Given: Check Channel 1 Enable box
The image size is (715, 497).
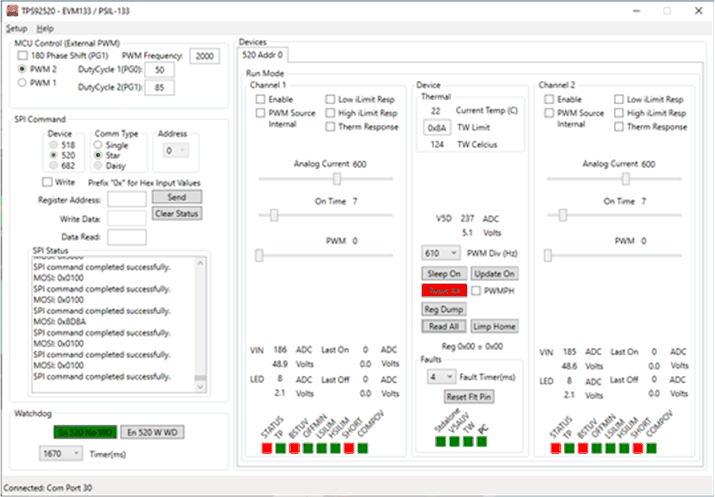Looking at the screenshot, I should (x=260, y=99).
